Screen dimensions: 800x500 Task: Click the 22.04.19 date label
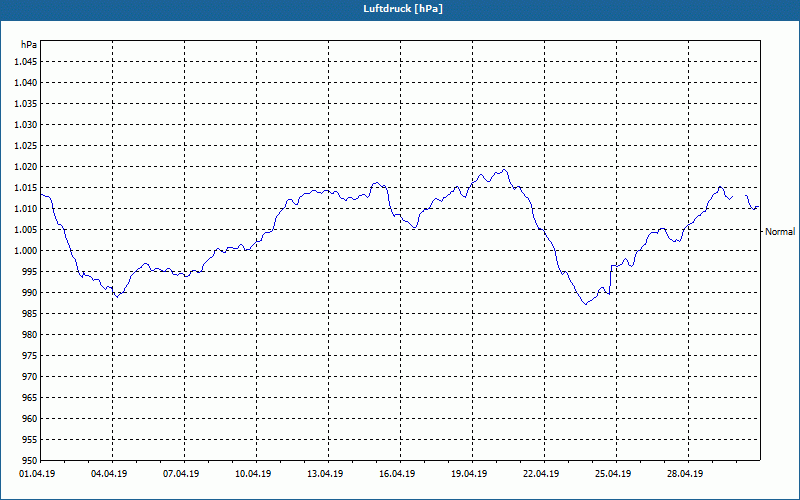click(x=541, y=474)
